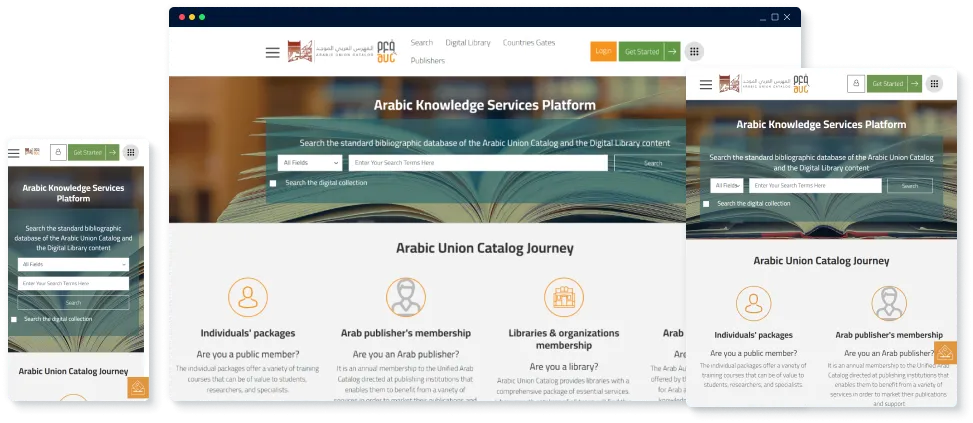The height and width of the screenshot is (423, 973).
Task: Click 'Arab publisher's membership' heading in tablet view
Action: [889, 335]
